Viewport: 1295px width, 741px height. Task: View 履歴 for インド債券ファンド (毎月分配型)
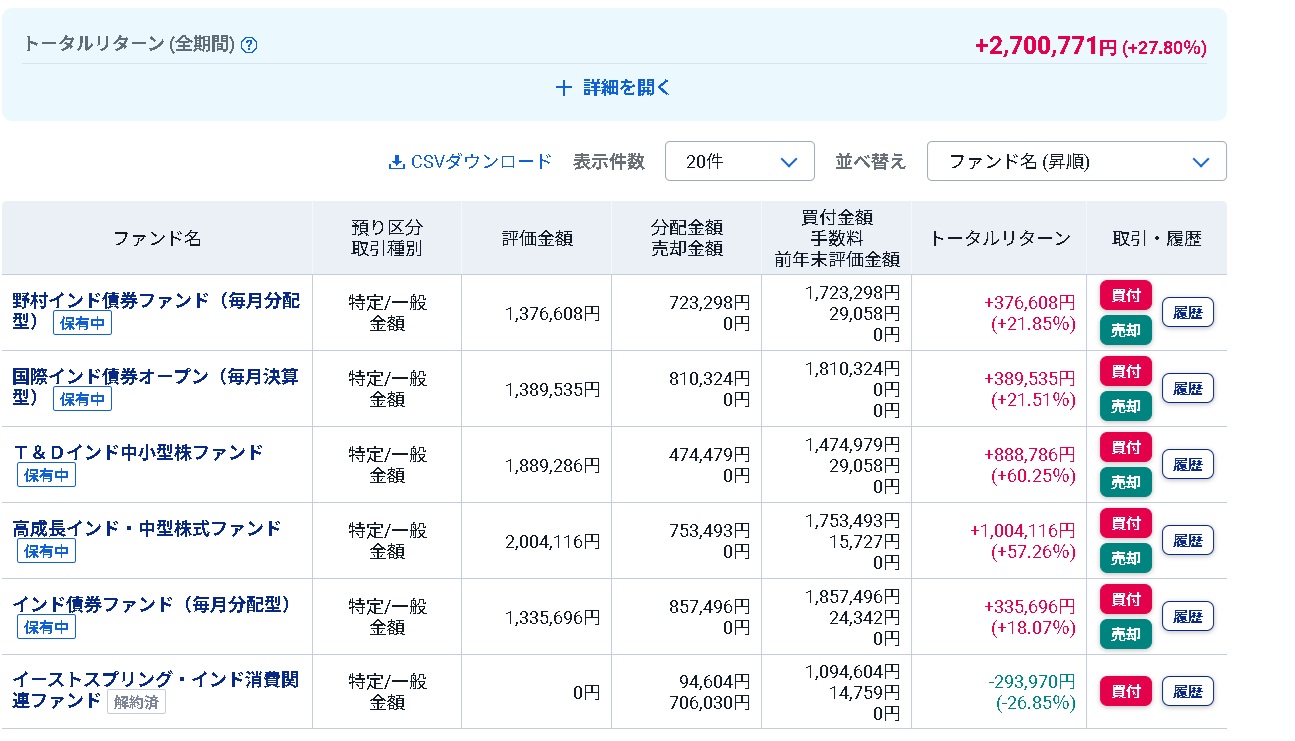pos(1187,616)
